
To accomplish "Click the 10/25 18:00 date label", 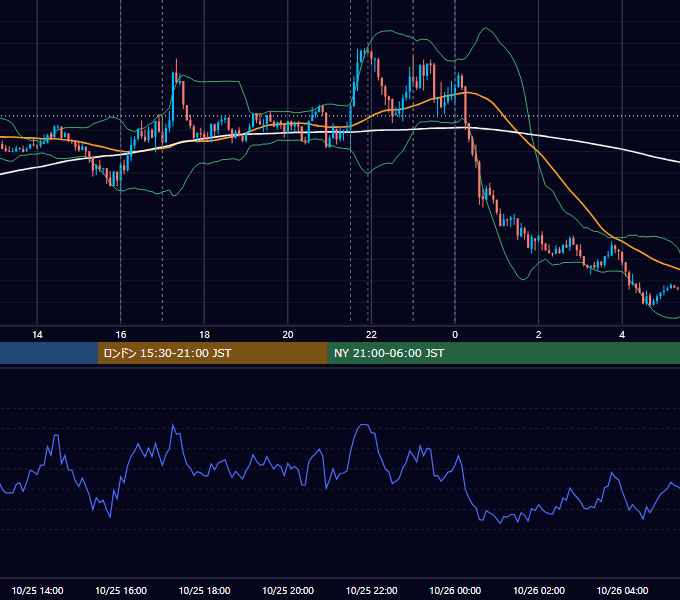I will click(x=204, y=590).
